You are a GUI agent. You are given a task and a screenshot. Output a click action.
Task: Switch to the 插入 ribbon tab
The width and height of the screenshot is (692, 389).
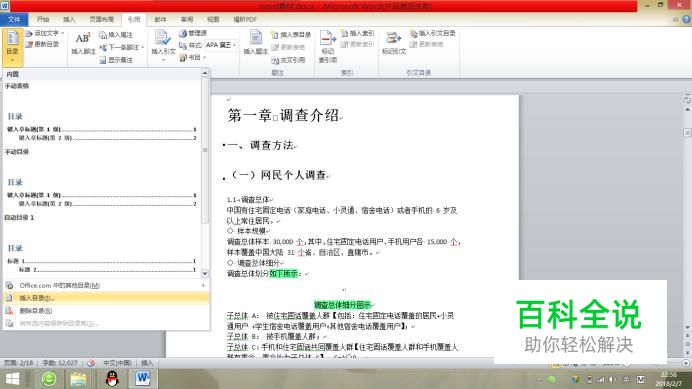[69, 19]
